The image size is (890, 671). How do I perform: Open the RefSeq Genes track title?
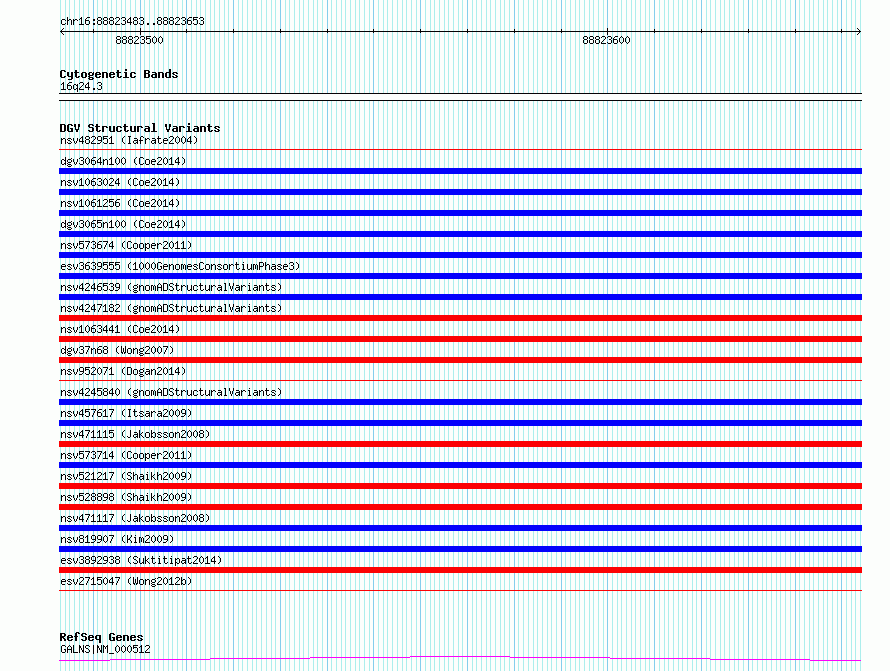101,637
